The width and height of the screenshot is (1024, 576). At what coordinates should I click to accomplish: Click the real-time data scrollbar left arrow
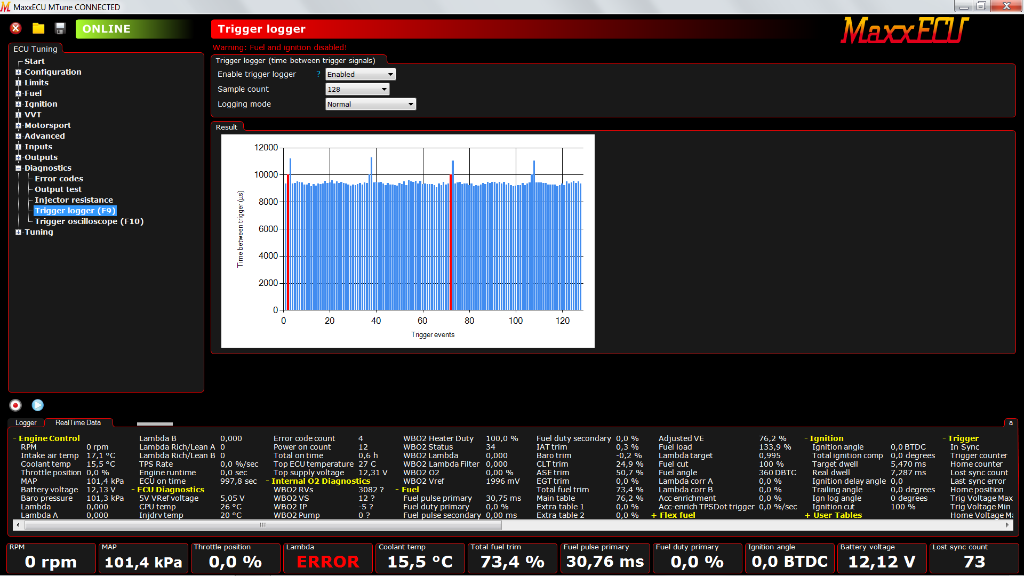(18, 524)
